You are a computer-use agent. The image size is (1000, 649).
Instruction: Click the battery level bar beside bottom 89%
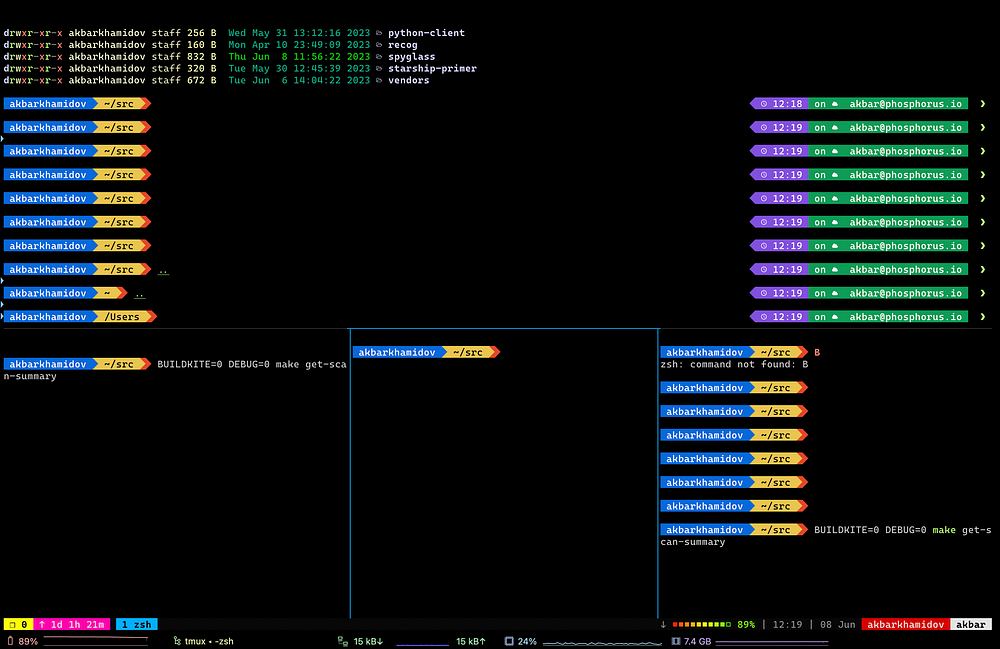point(96,639)
